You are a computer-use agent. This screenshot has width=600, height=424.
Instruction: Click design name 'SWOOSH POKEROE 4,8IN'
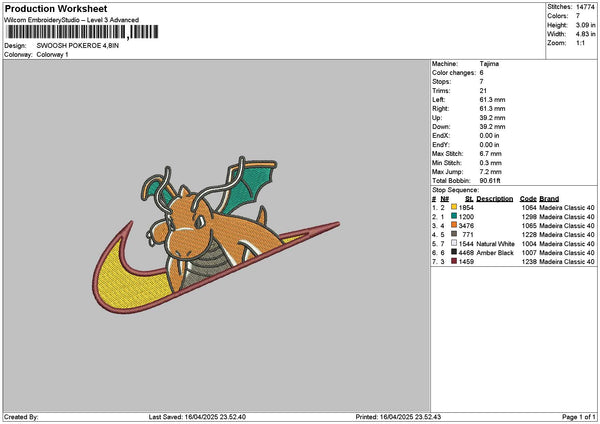pyautogui.click(x=78, y=46)
